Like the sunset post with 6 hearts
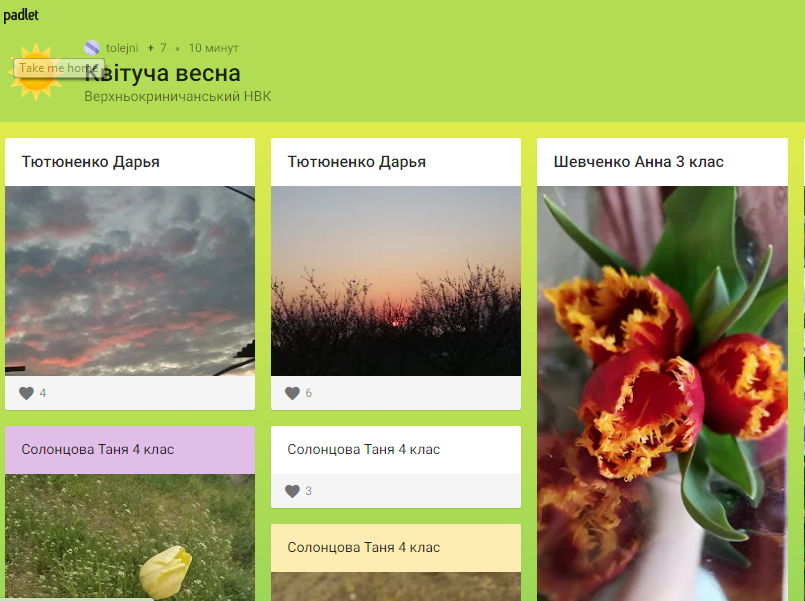805x601 pixels. tap(292, 393)
